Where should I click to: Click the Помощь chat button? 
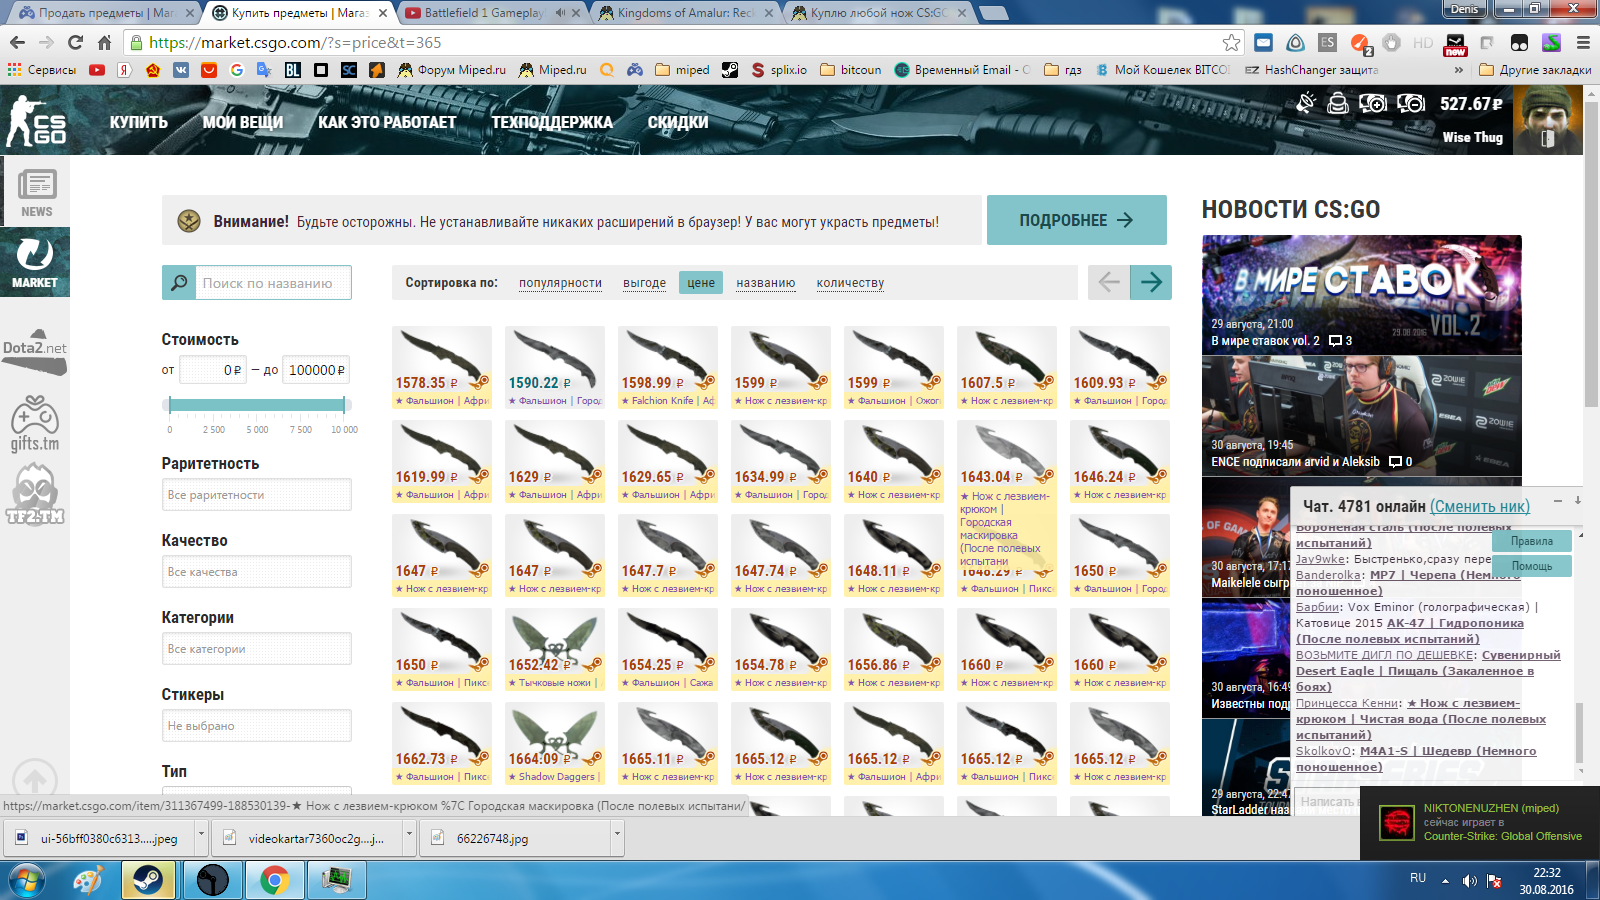[1532, 566]
